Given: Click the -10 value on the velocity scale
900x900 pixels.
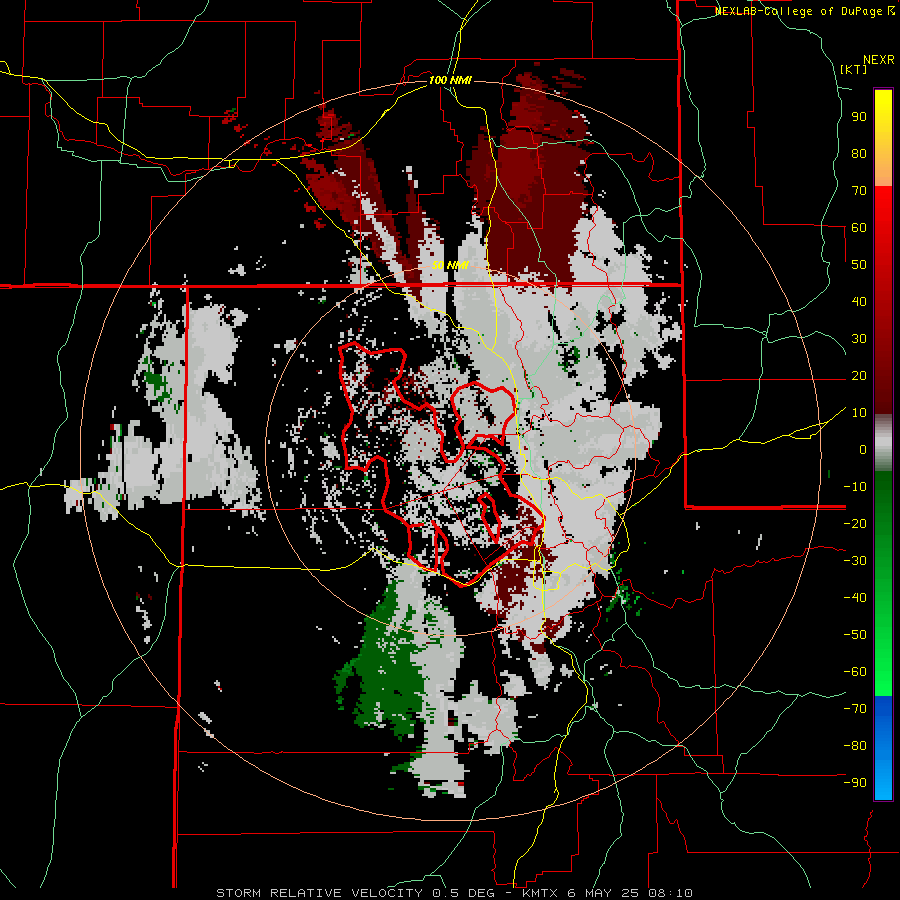Looking at the screenshot, I should coord(855,487).
